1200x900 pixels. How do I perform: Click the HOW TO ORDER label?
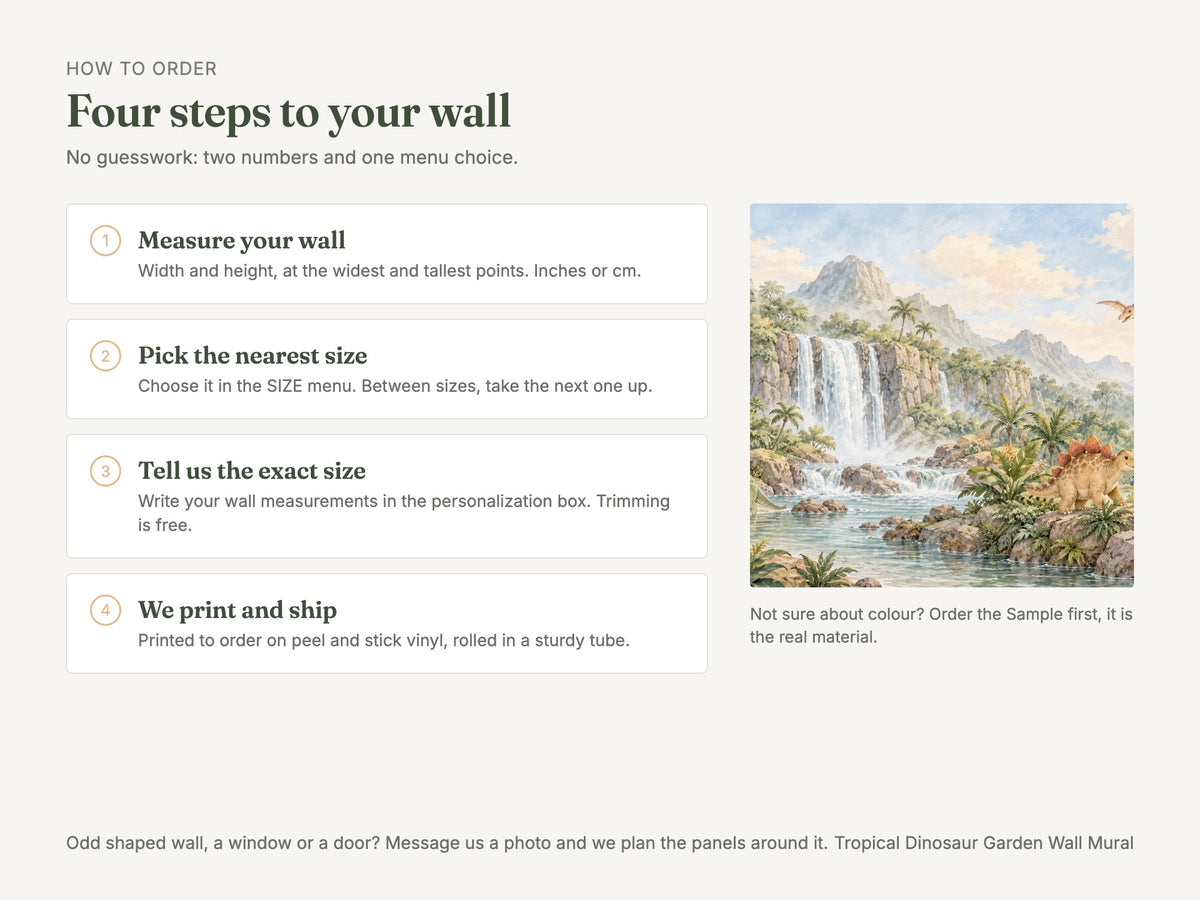click(x=141, y=69)
